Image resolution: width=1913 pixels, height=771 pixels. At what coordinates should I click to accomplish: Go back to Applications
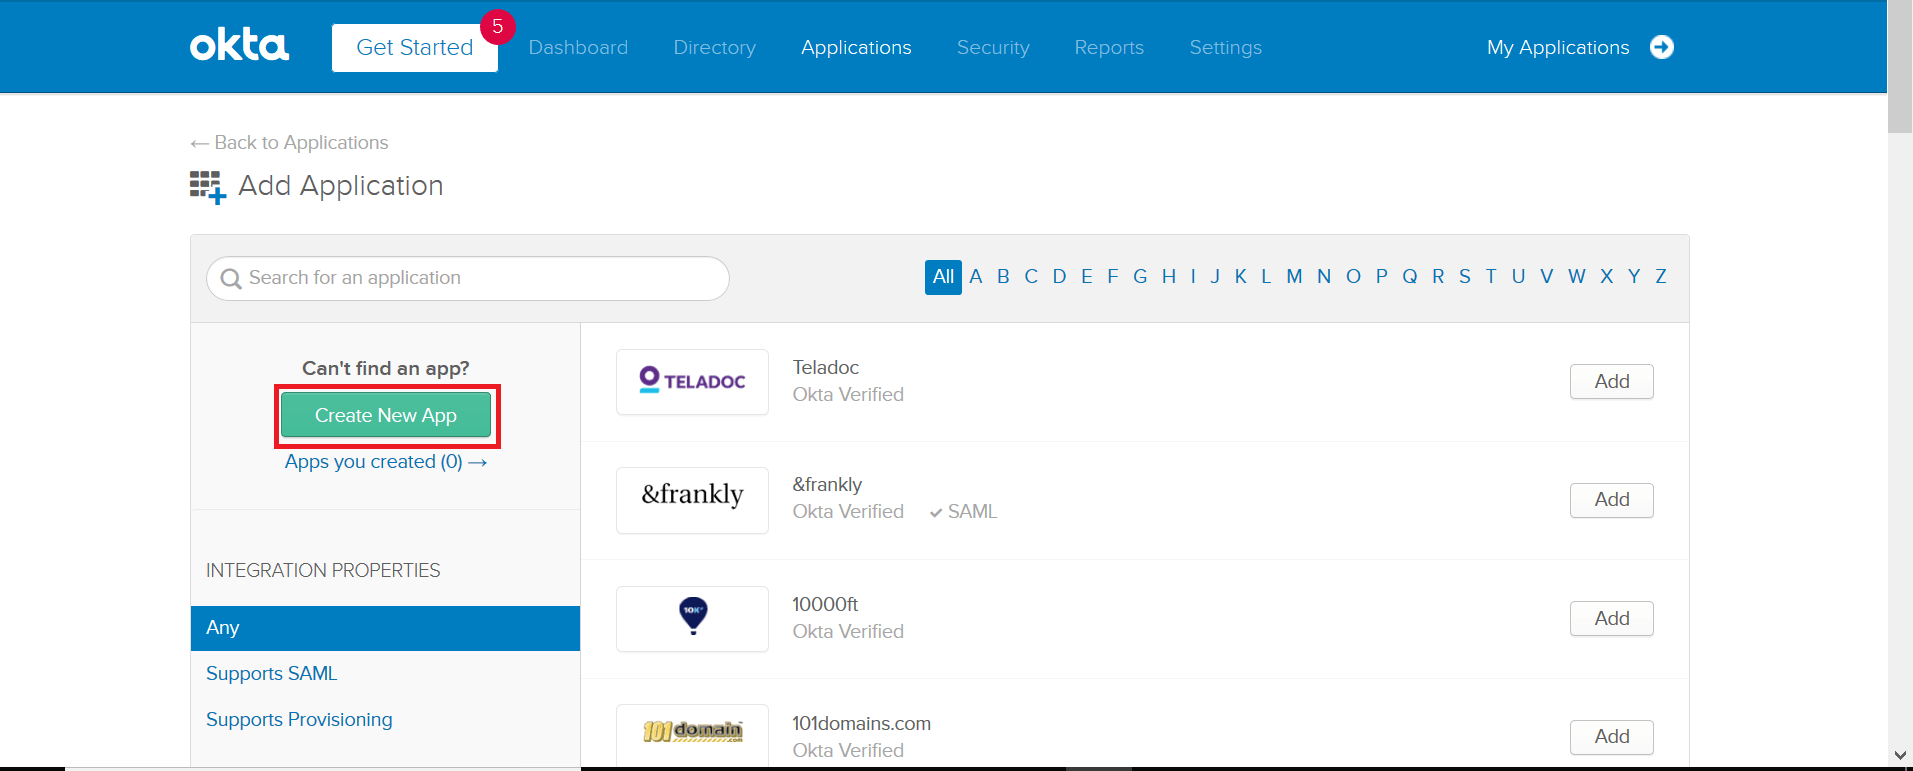[289, 143]
